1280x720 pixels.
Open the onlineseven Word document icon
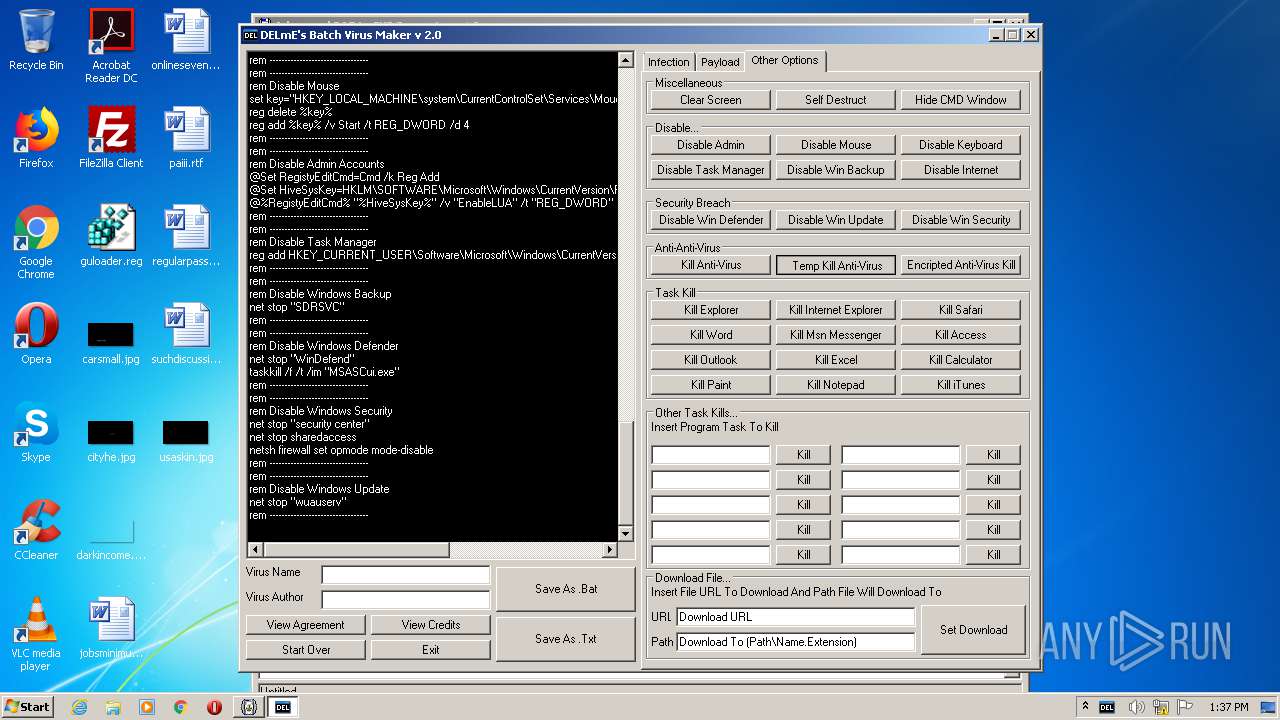pos(186,40)
